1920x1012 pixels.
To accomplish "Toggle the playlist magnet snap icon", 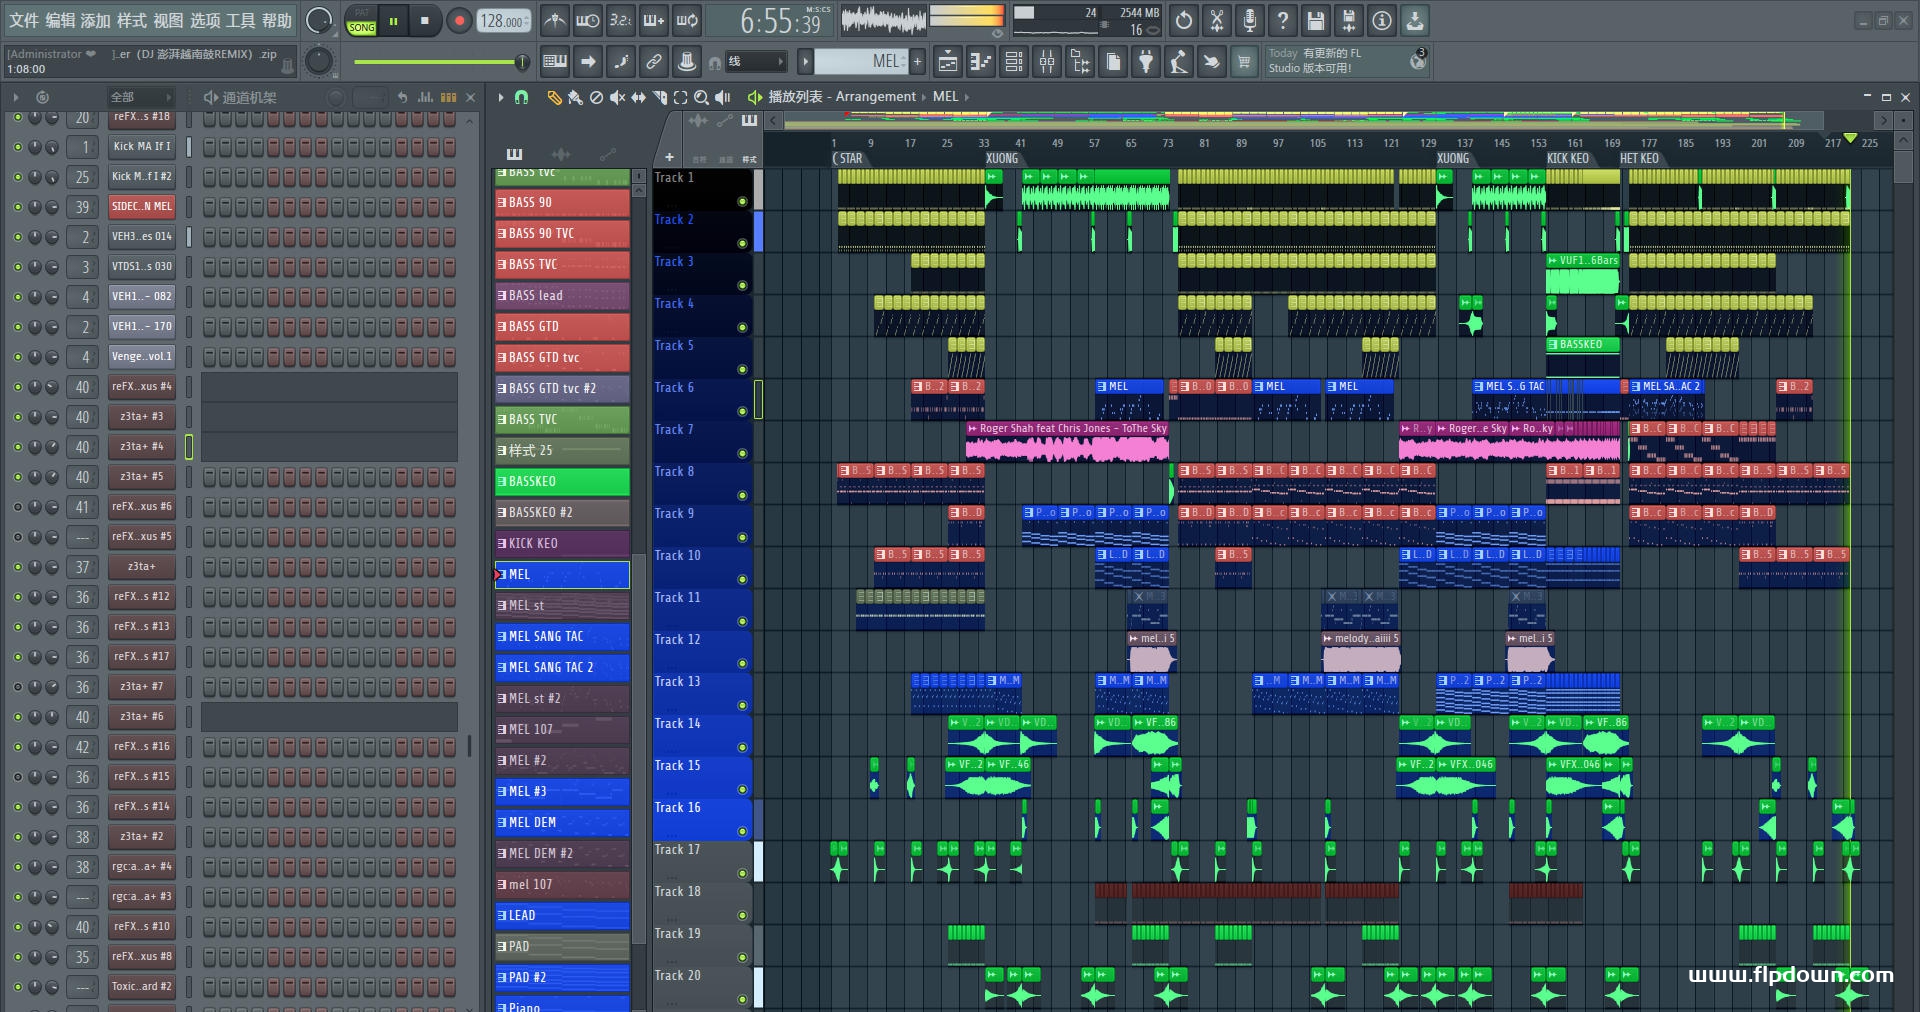I will [521, 97].
